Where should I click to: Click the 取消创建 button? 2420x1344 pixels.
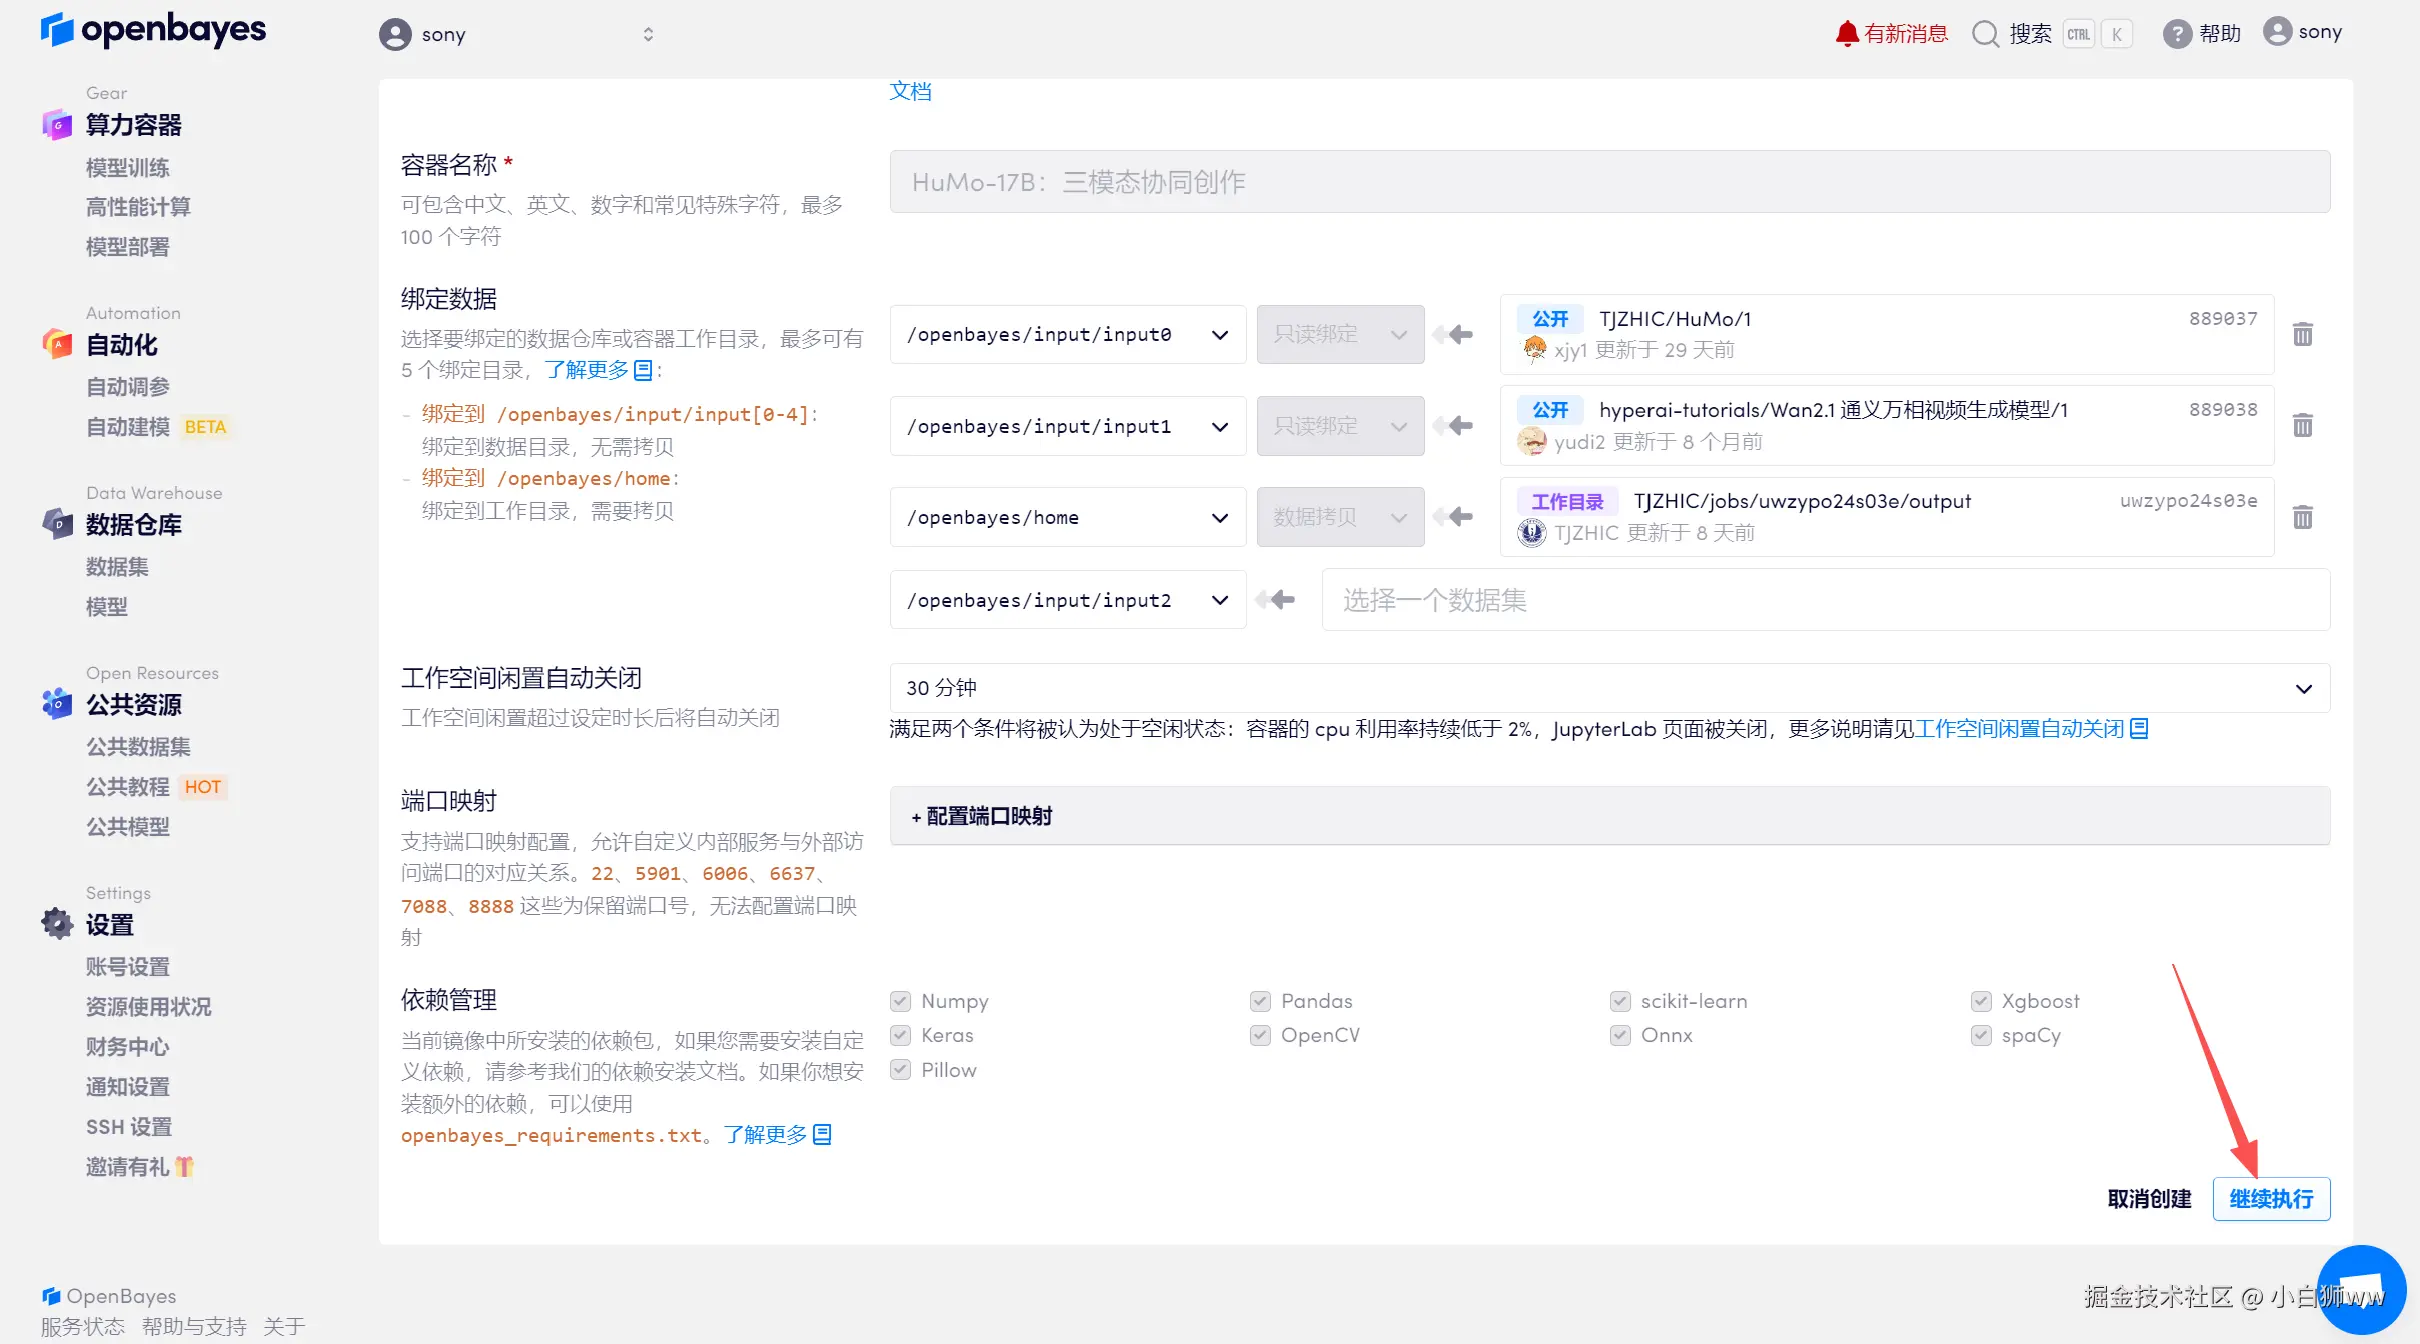pos(2149,1199)
